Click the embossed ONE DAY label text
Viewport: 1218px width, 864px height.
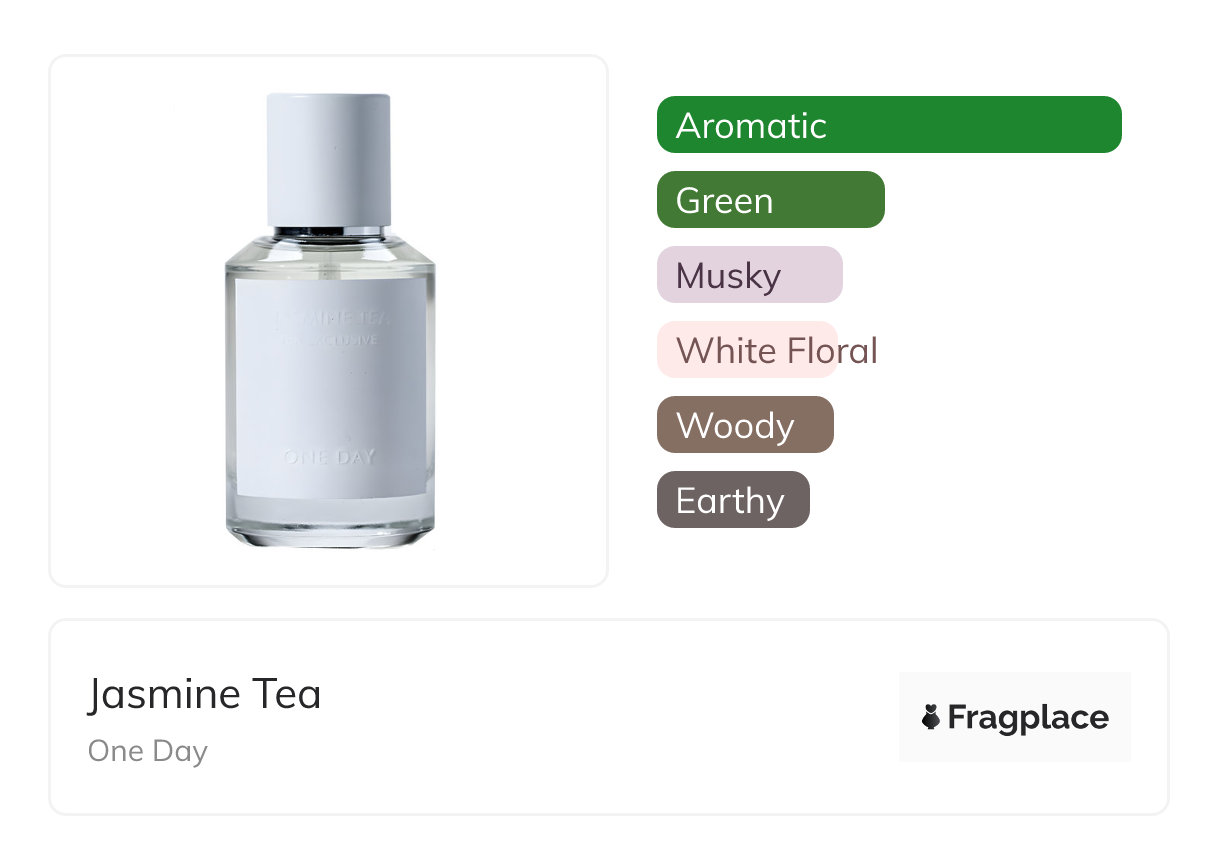[x=329, y=458]
